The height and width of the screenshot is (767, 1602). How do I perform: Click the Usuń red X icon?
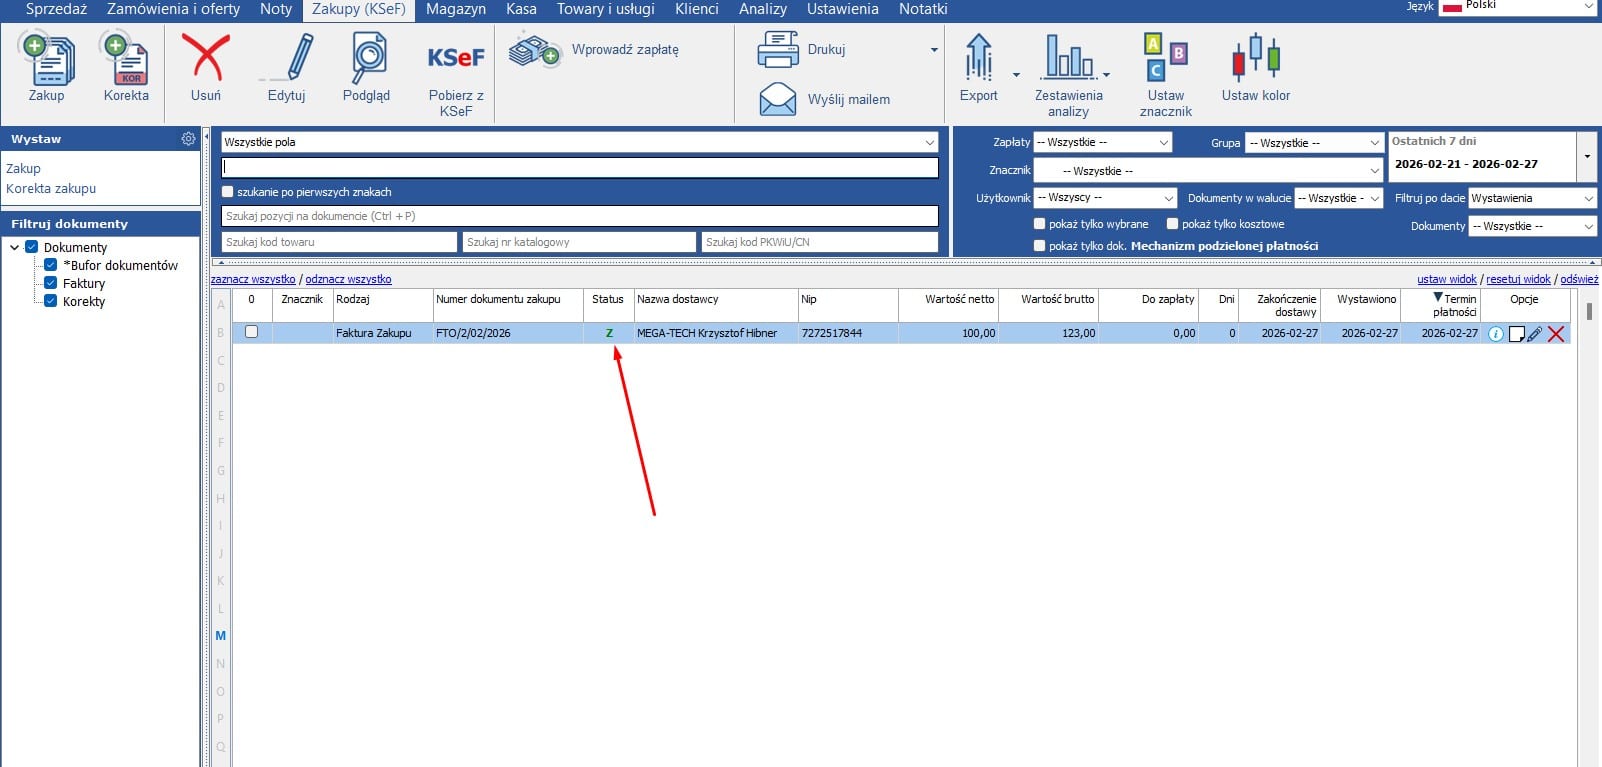point(206,58)
